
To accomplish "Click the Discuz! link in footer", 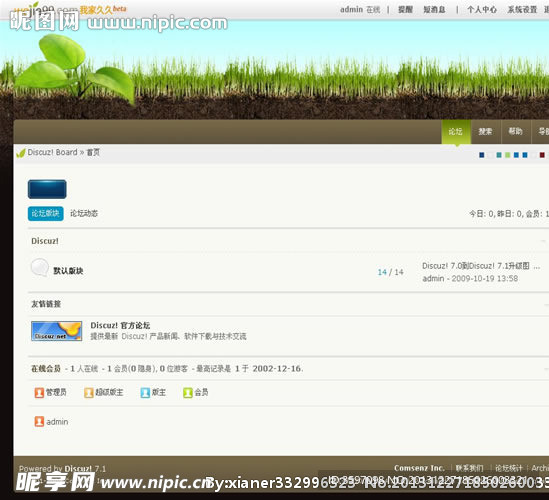I will coord(78,468).
